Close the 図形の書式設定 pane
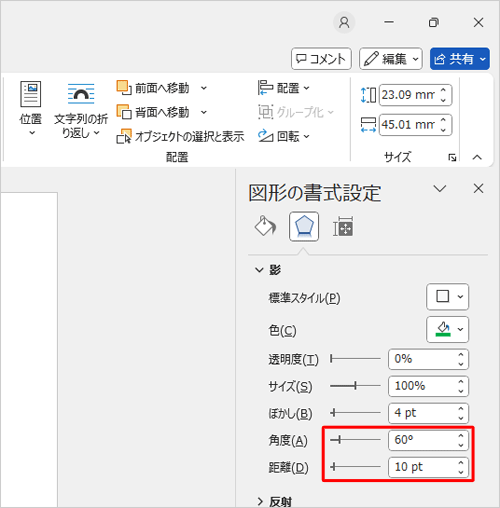 pyautogui.click(x=478, y=189)
